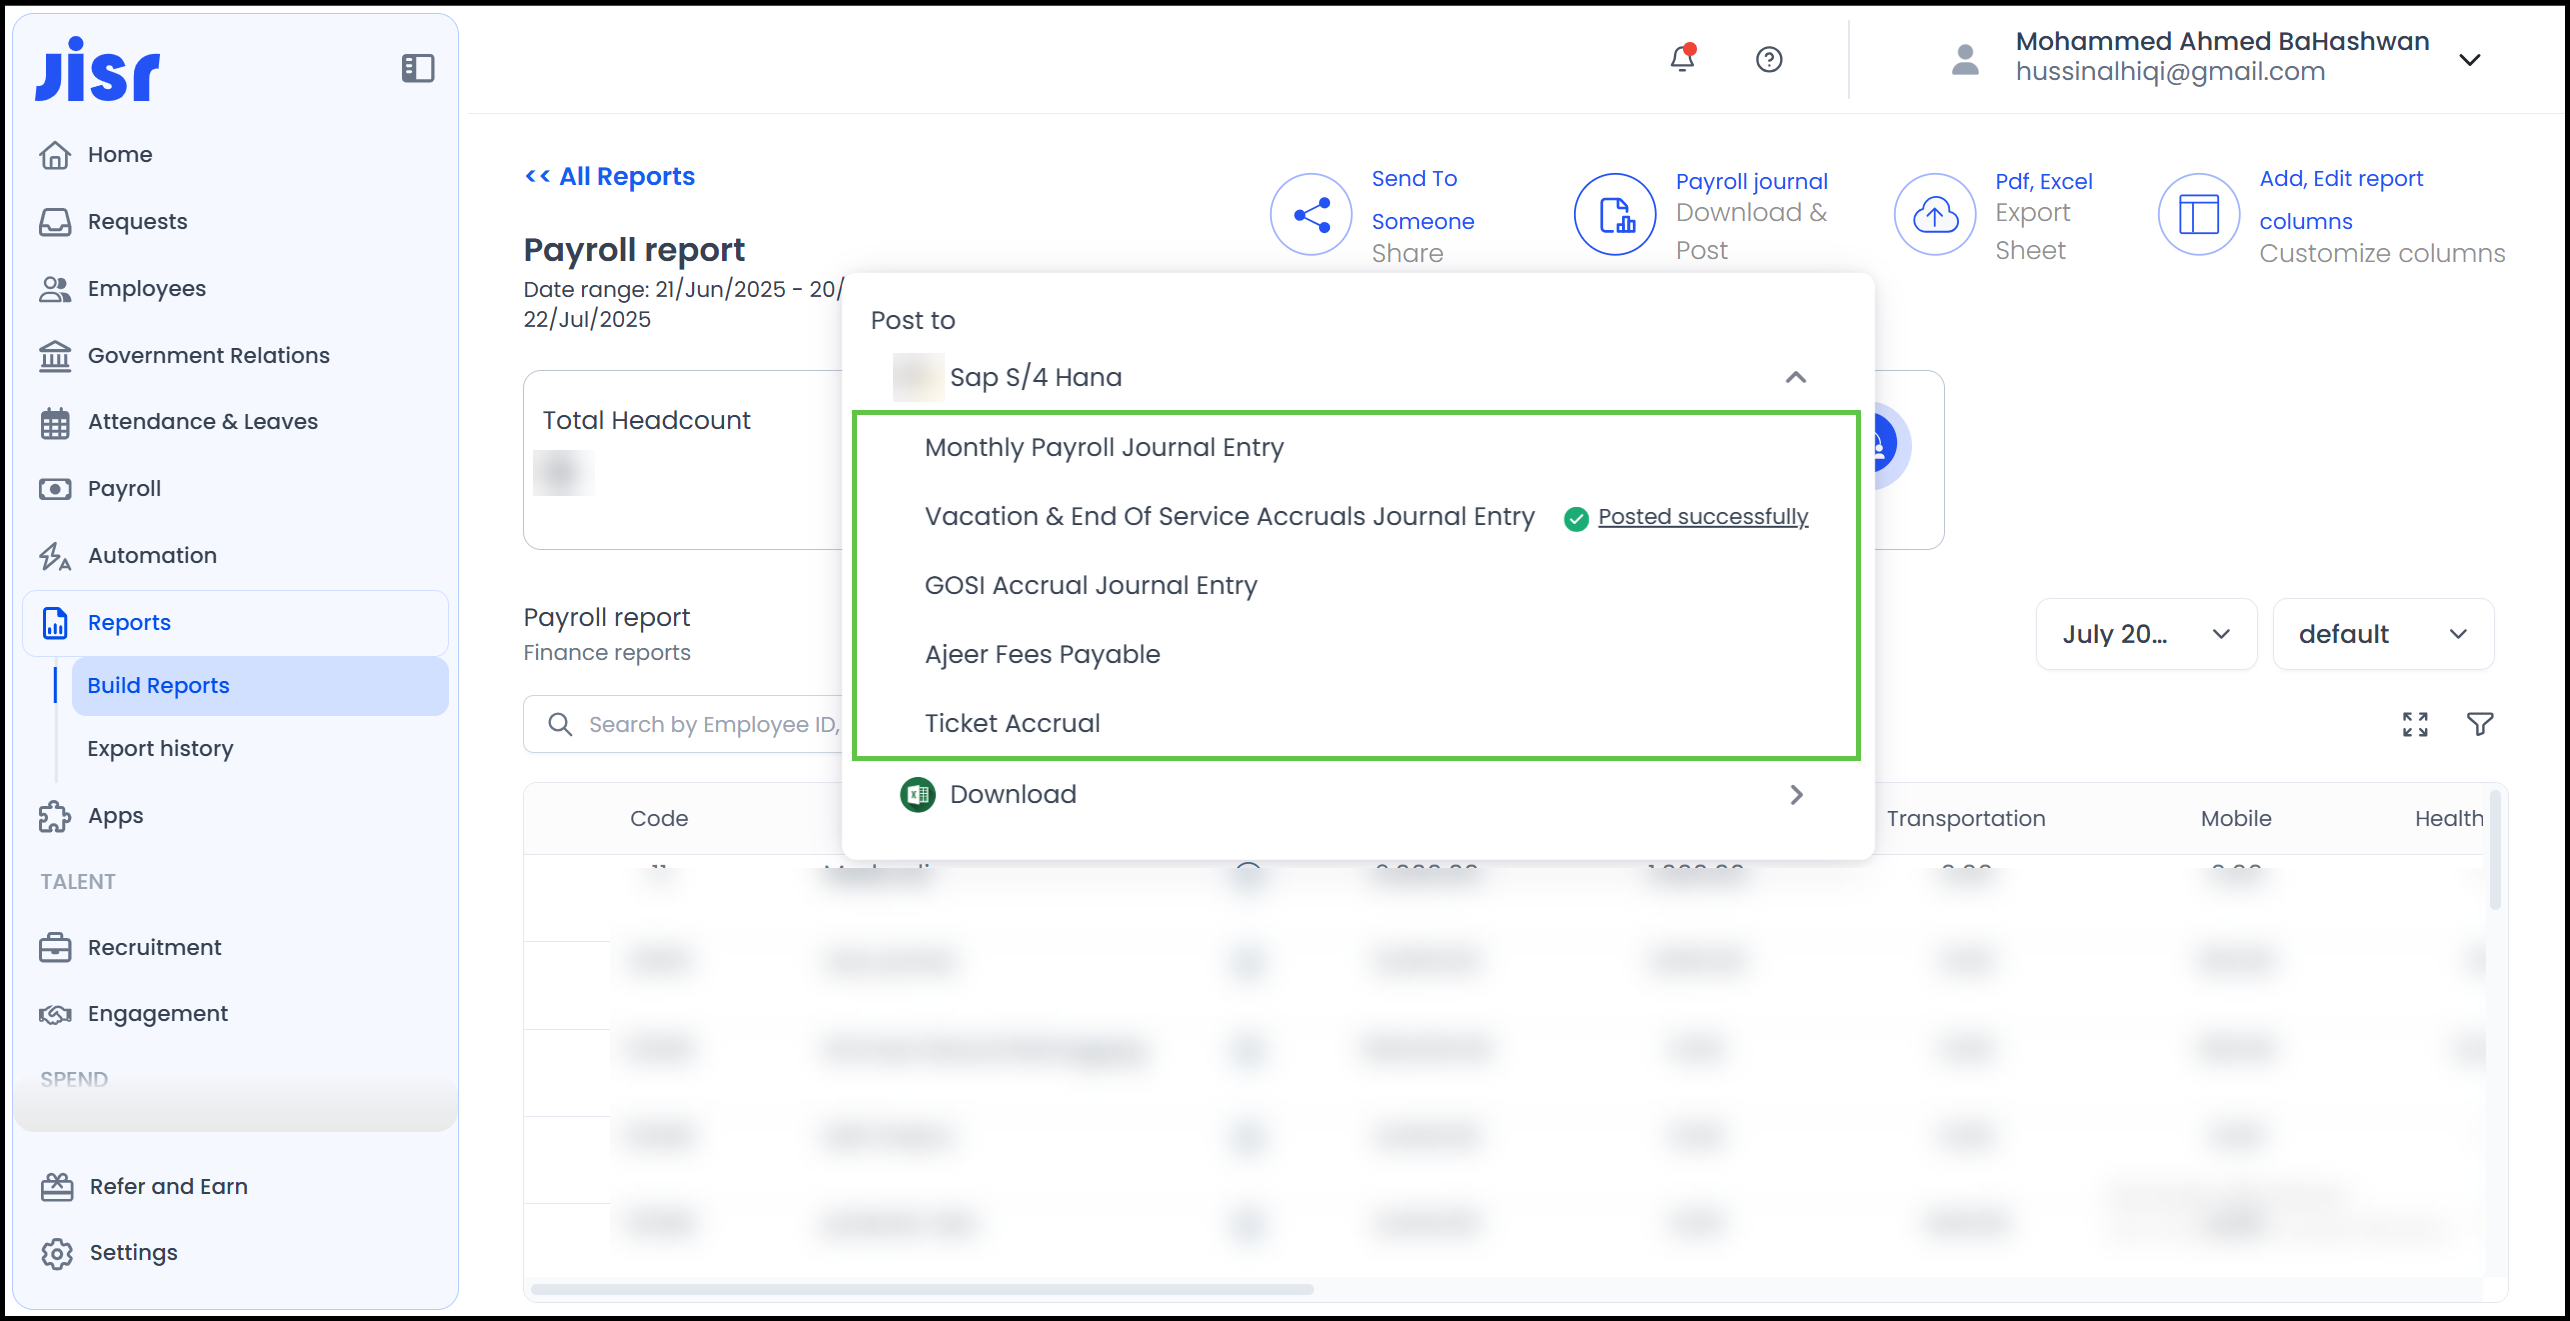The height and width of the screenshot is (1321, 2570).
Task: Open the July month dropdown
Action: click(x=2145, y=634)
